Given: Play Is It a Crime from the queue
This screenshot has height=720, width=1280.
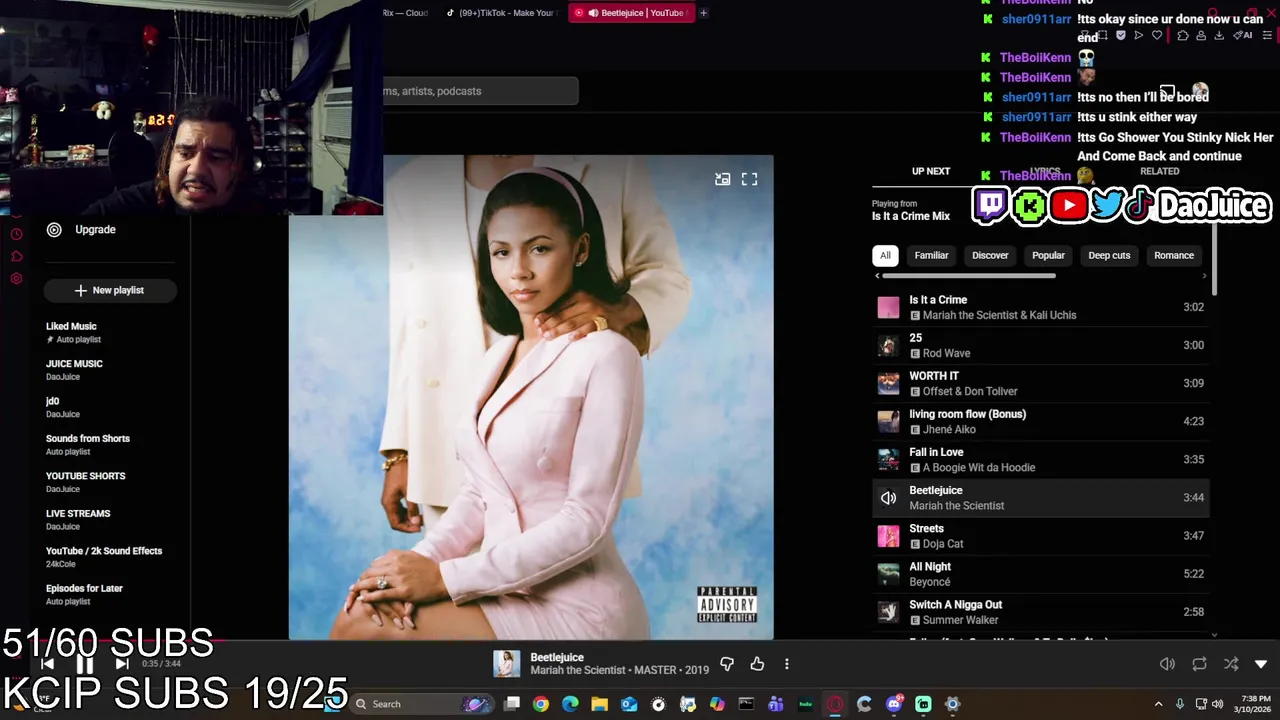Looking at the screenshot, I should pyautogui.click(x=1040, y=307).
